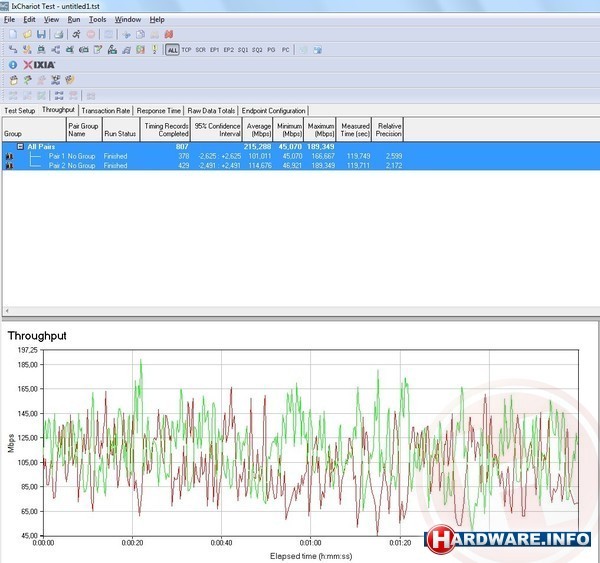
Task: Open the Window menu
Action: (128, 20)
